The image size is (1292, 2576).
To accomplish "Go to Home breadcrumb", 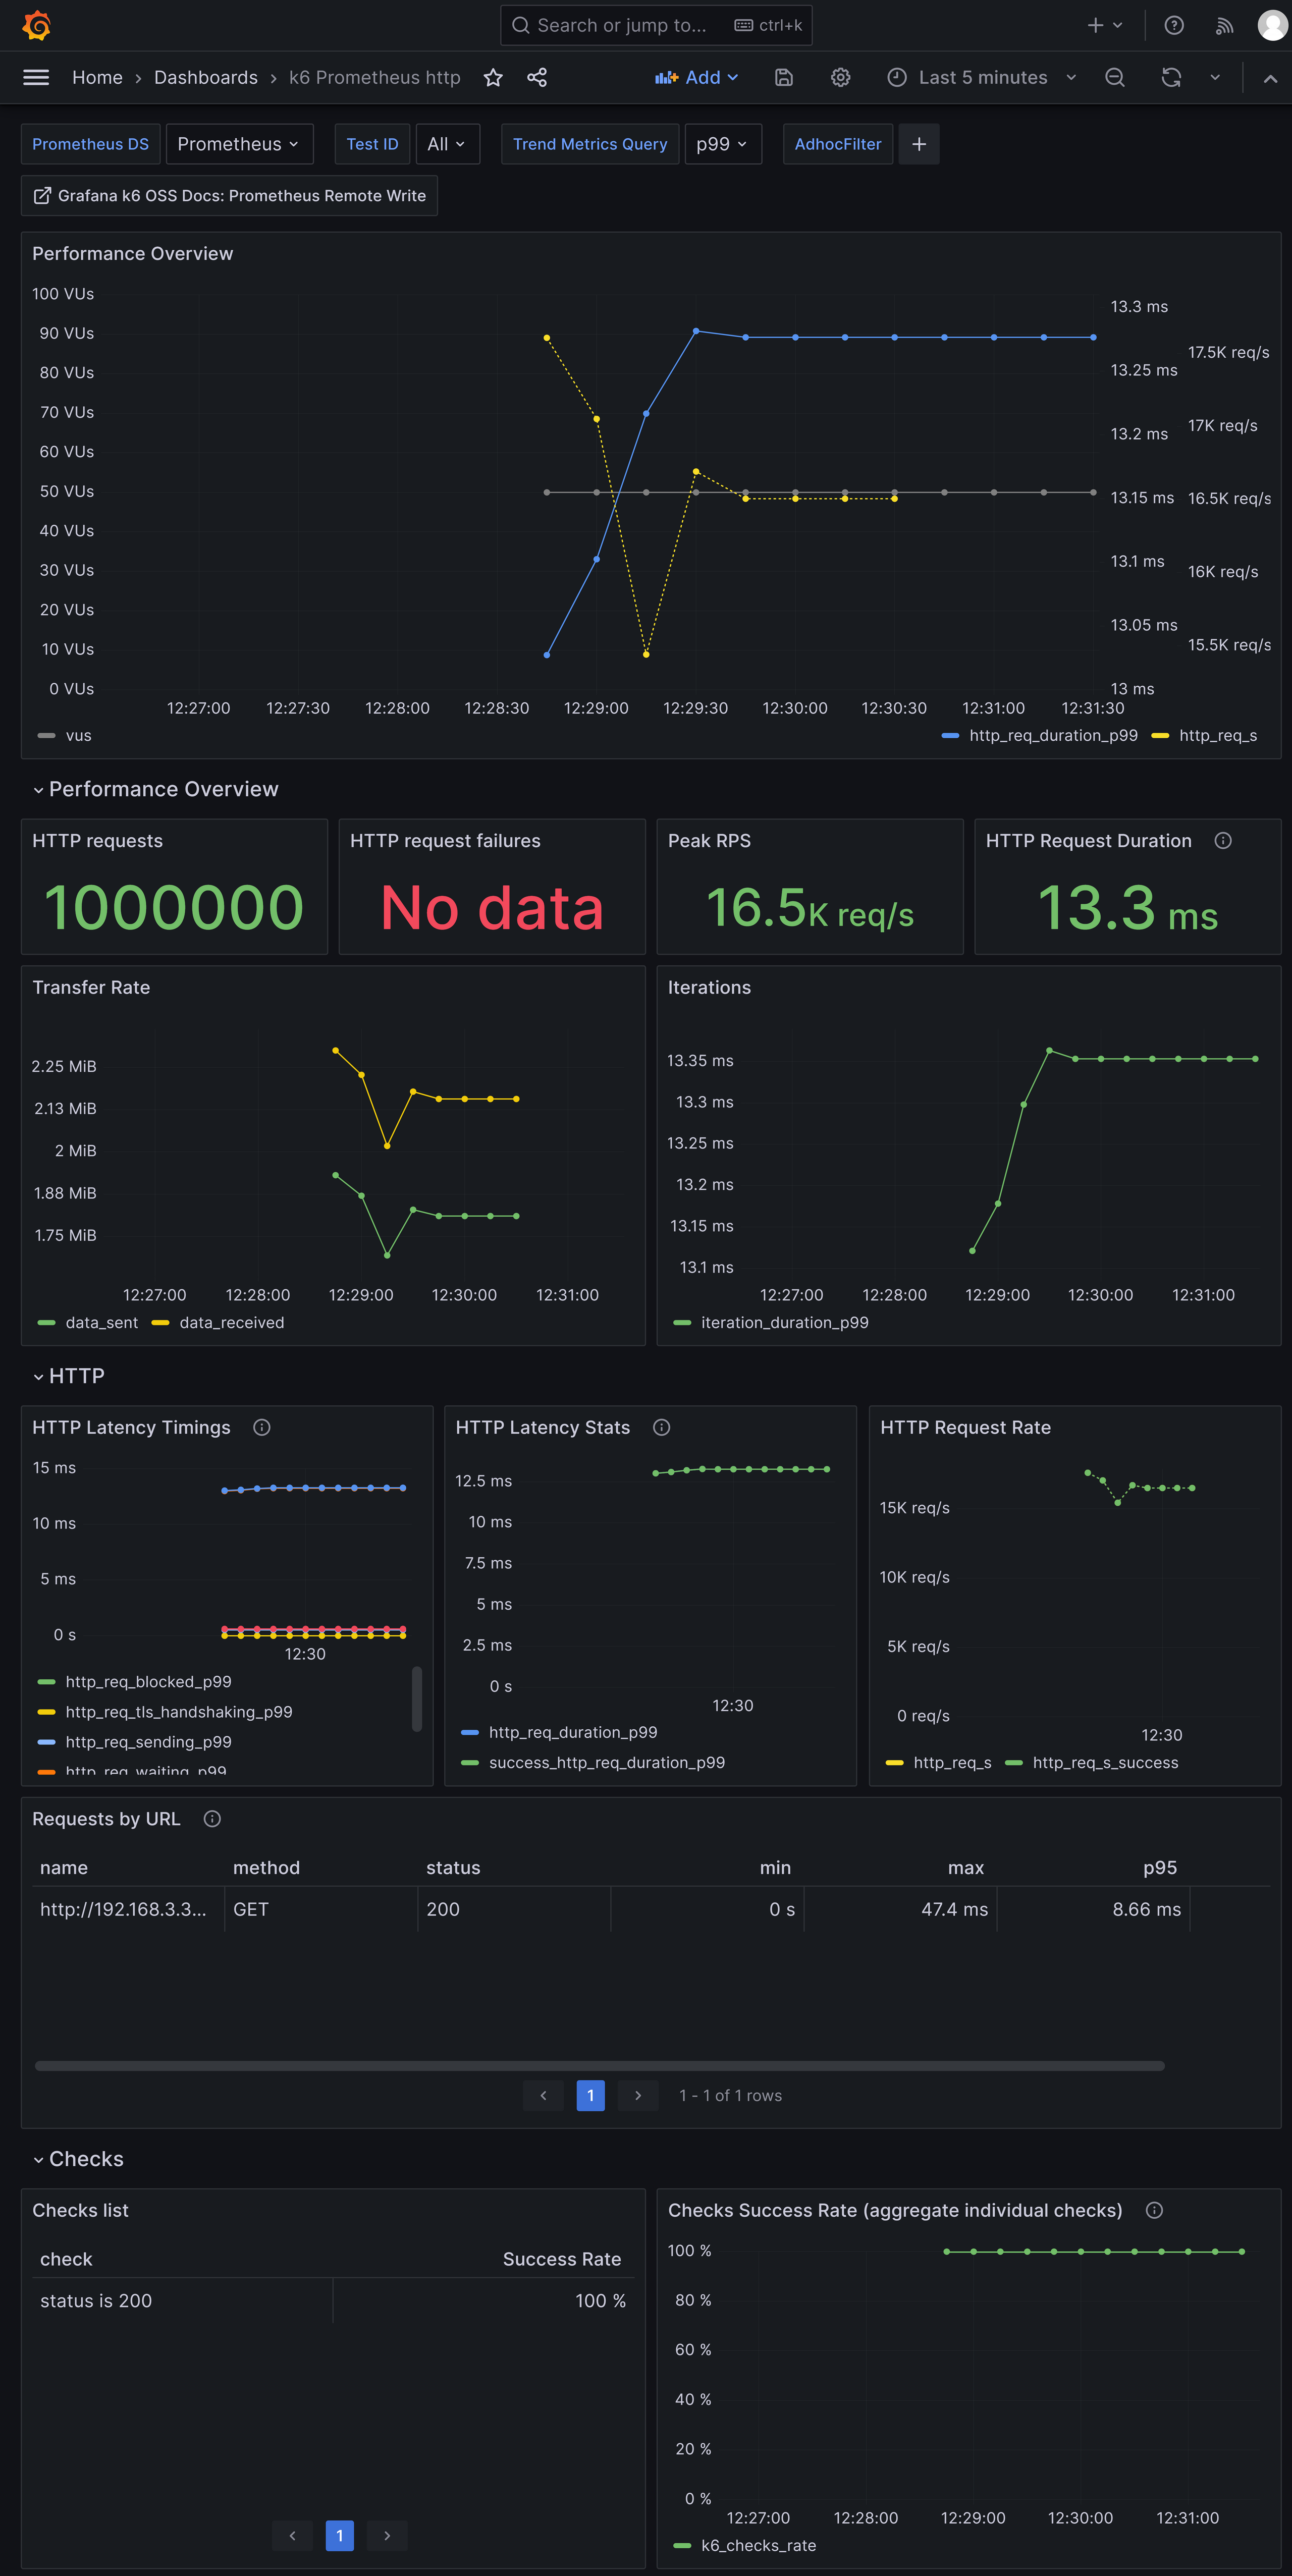I will click(x=97, y=77).
